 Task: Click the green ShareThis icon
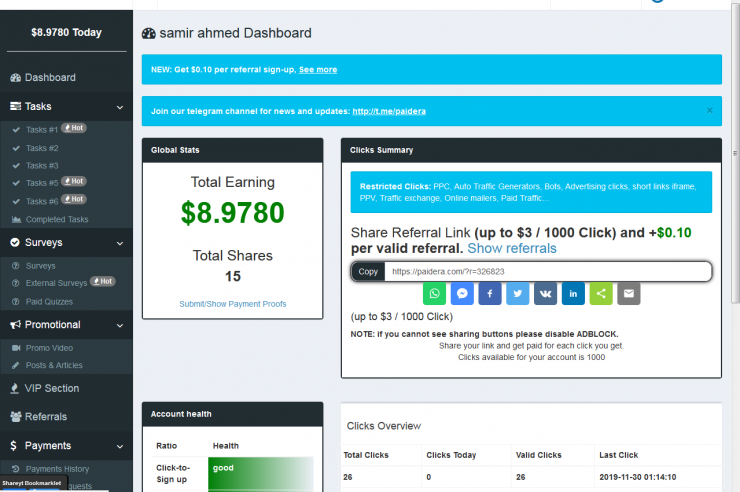tap(600, 293)
